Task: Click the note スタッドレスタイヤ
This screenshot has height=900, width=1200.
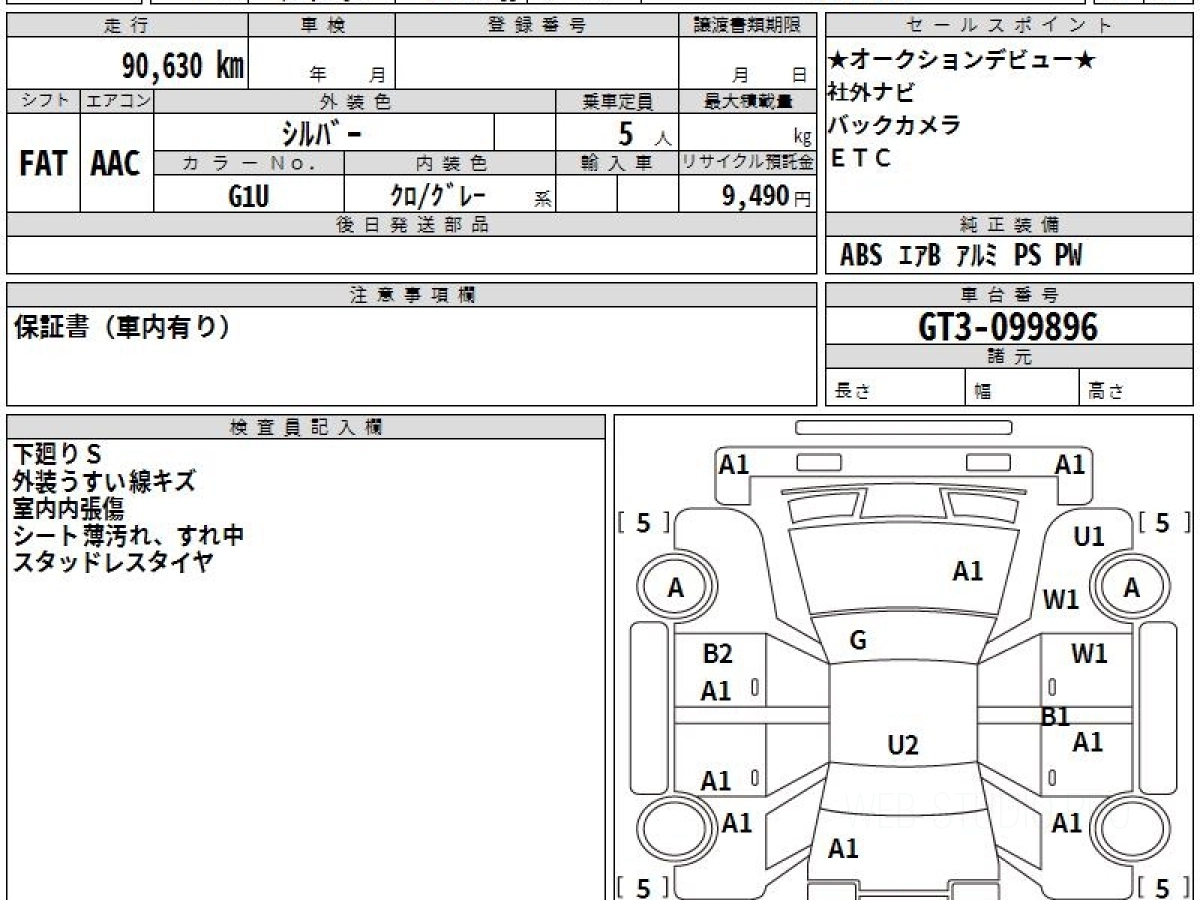Action: click(x=113, y=562)
